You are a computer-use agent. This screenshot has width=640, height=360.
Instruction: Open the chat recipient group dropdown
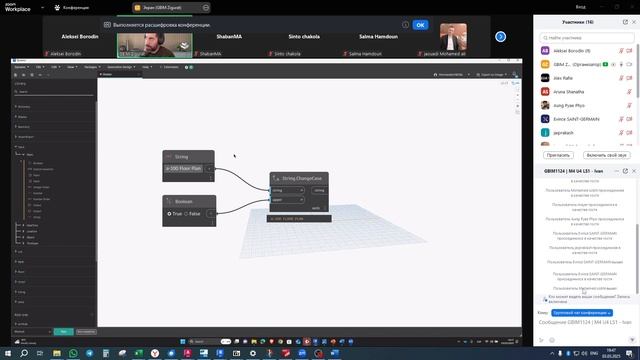582,313
